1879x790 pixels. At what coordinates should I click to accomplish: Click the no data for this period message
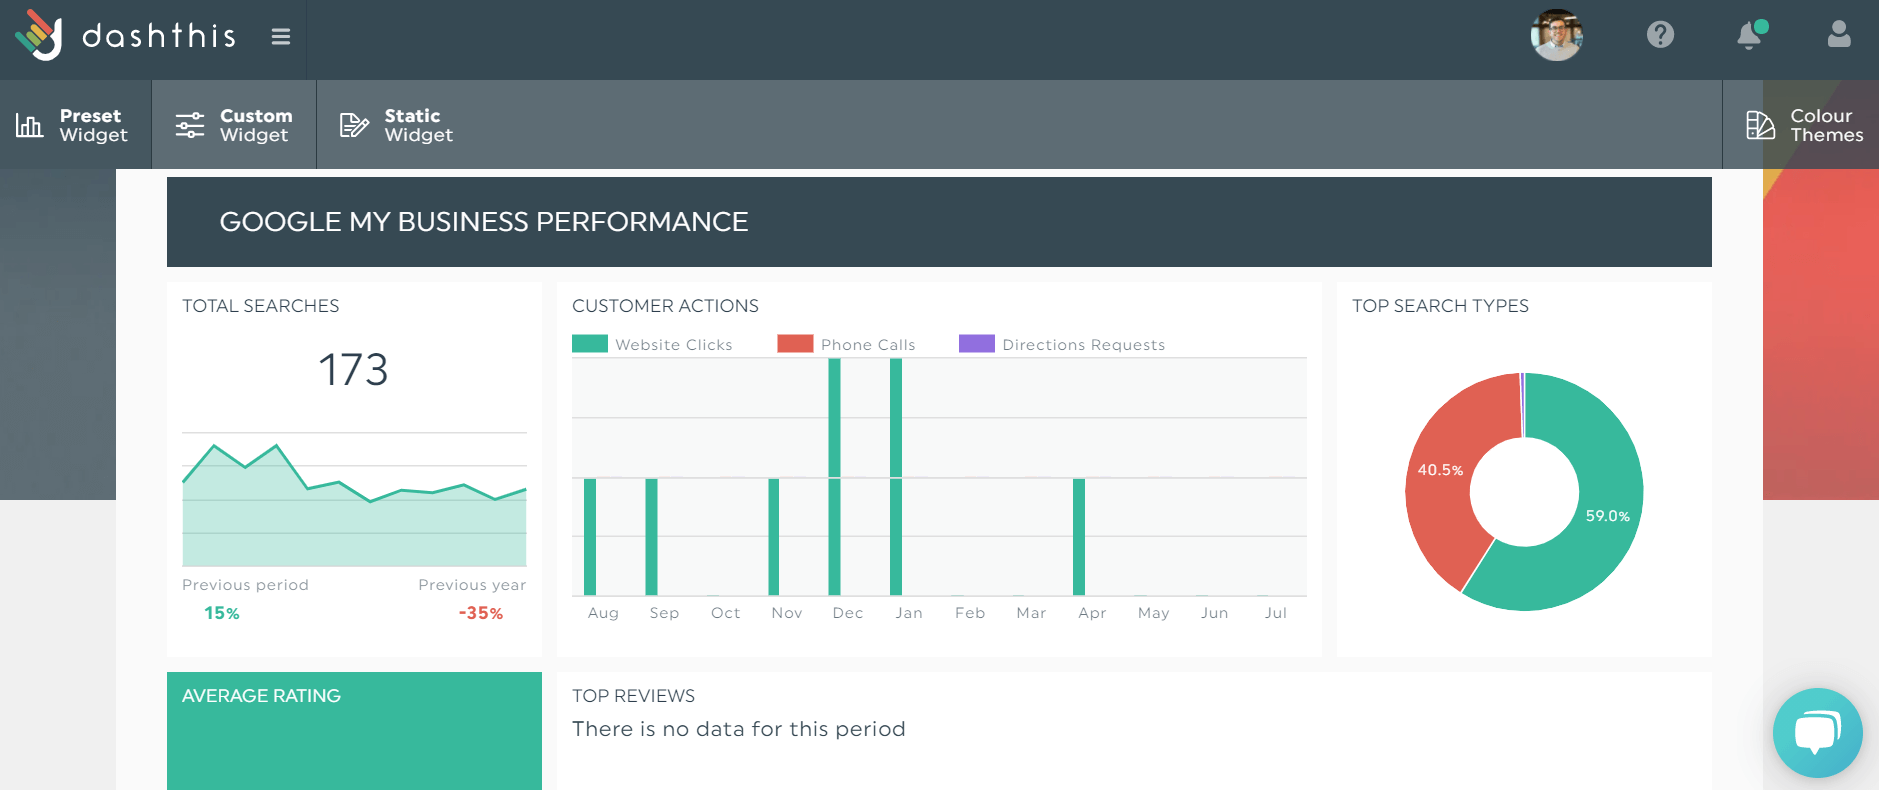(739, 729)
